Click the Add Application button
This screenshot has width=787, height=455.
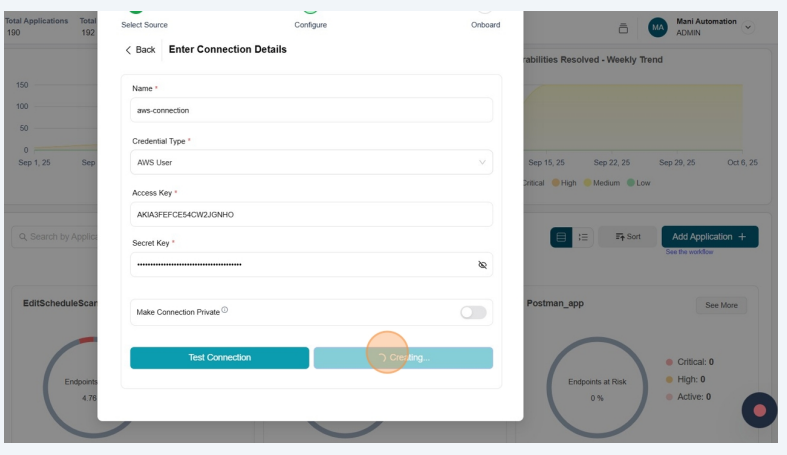pos(709,236)
